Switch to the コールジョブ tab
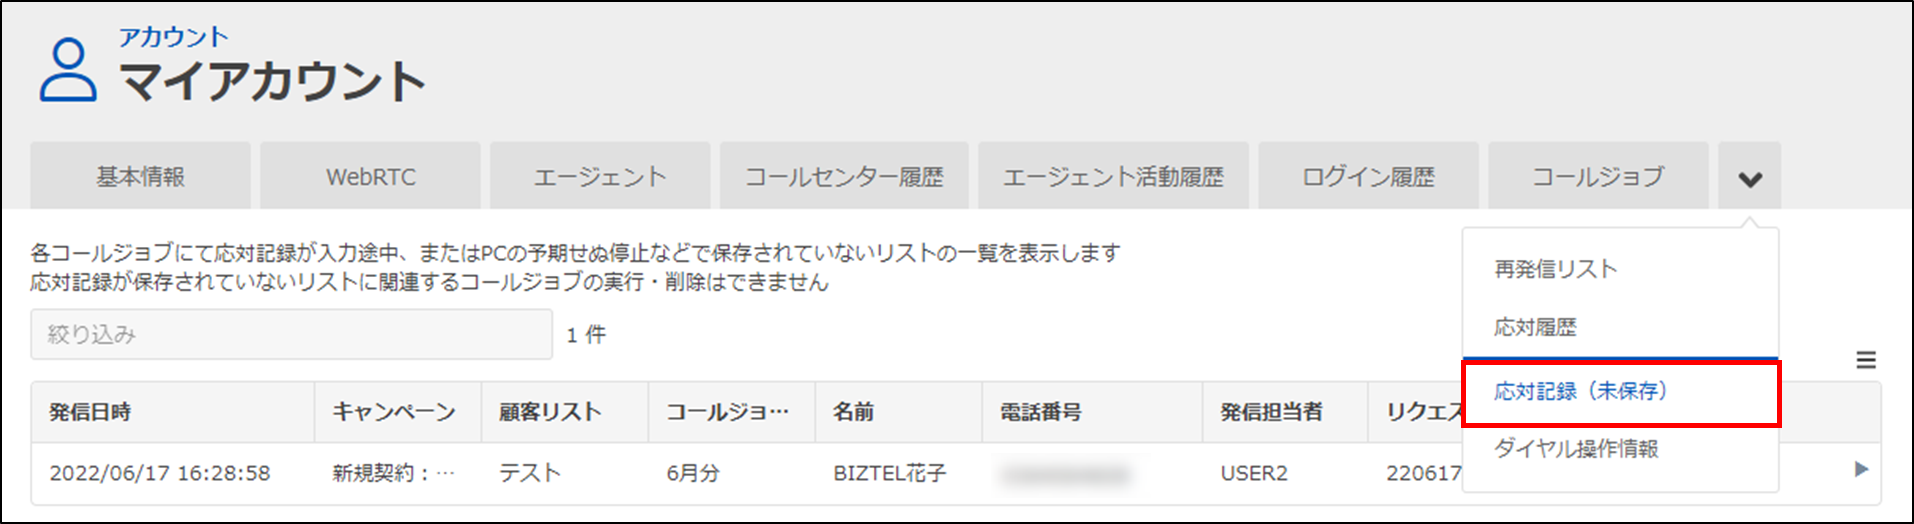 [1598, 177]
